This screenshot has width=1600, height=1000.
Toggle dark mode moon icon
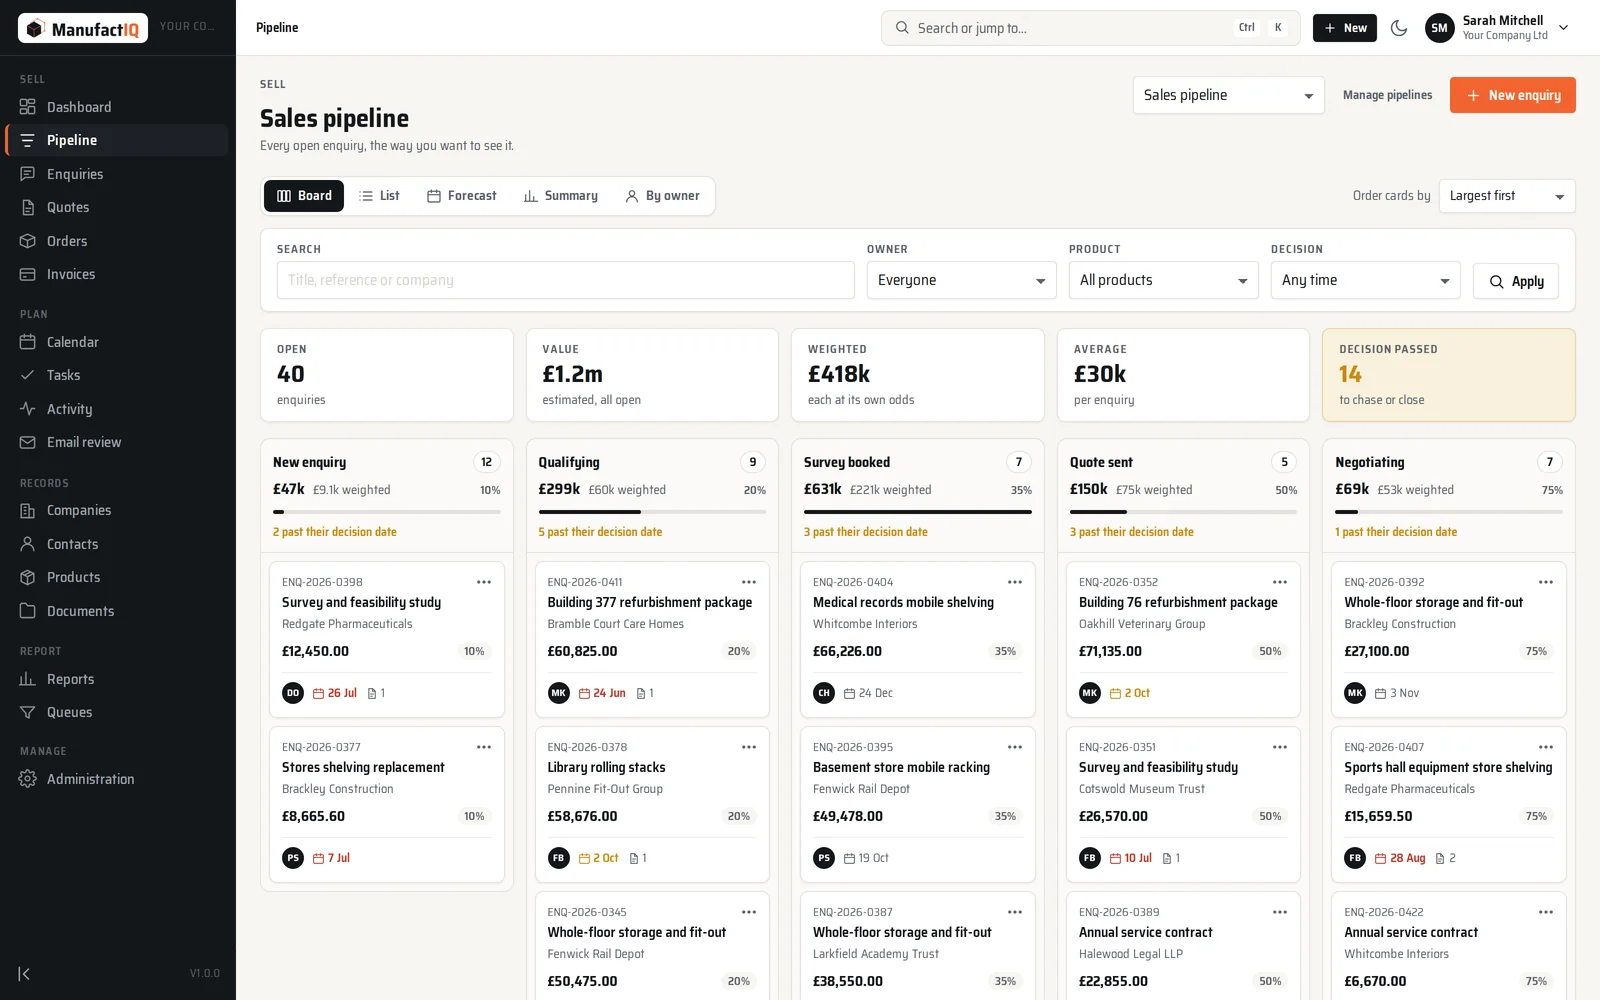[x=1399, y=28]
